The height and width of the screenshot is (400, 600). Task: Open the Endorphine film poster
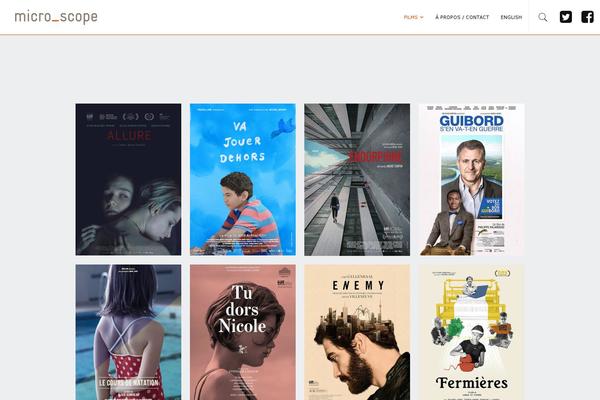click(357, 180)
